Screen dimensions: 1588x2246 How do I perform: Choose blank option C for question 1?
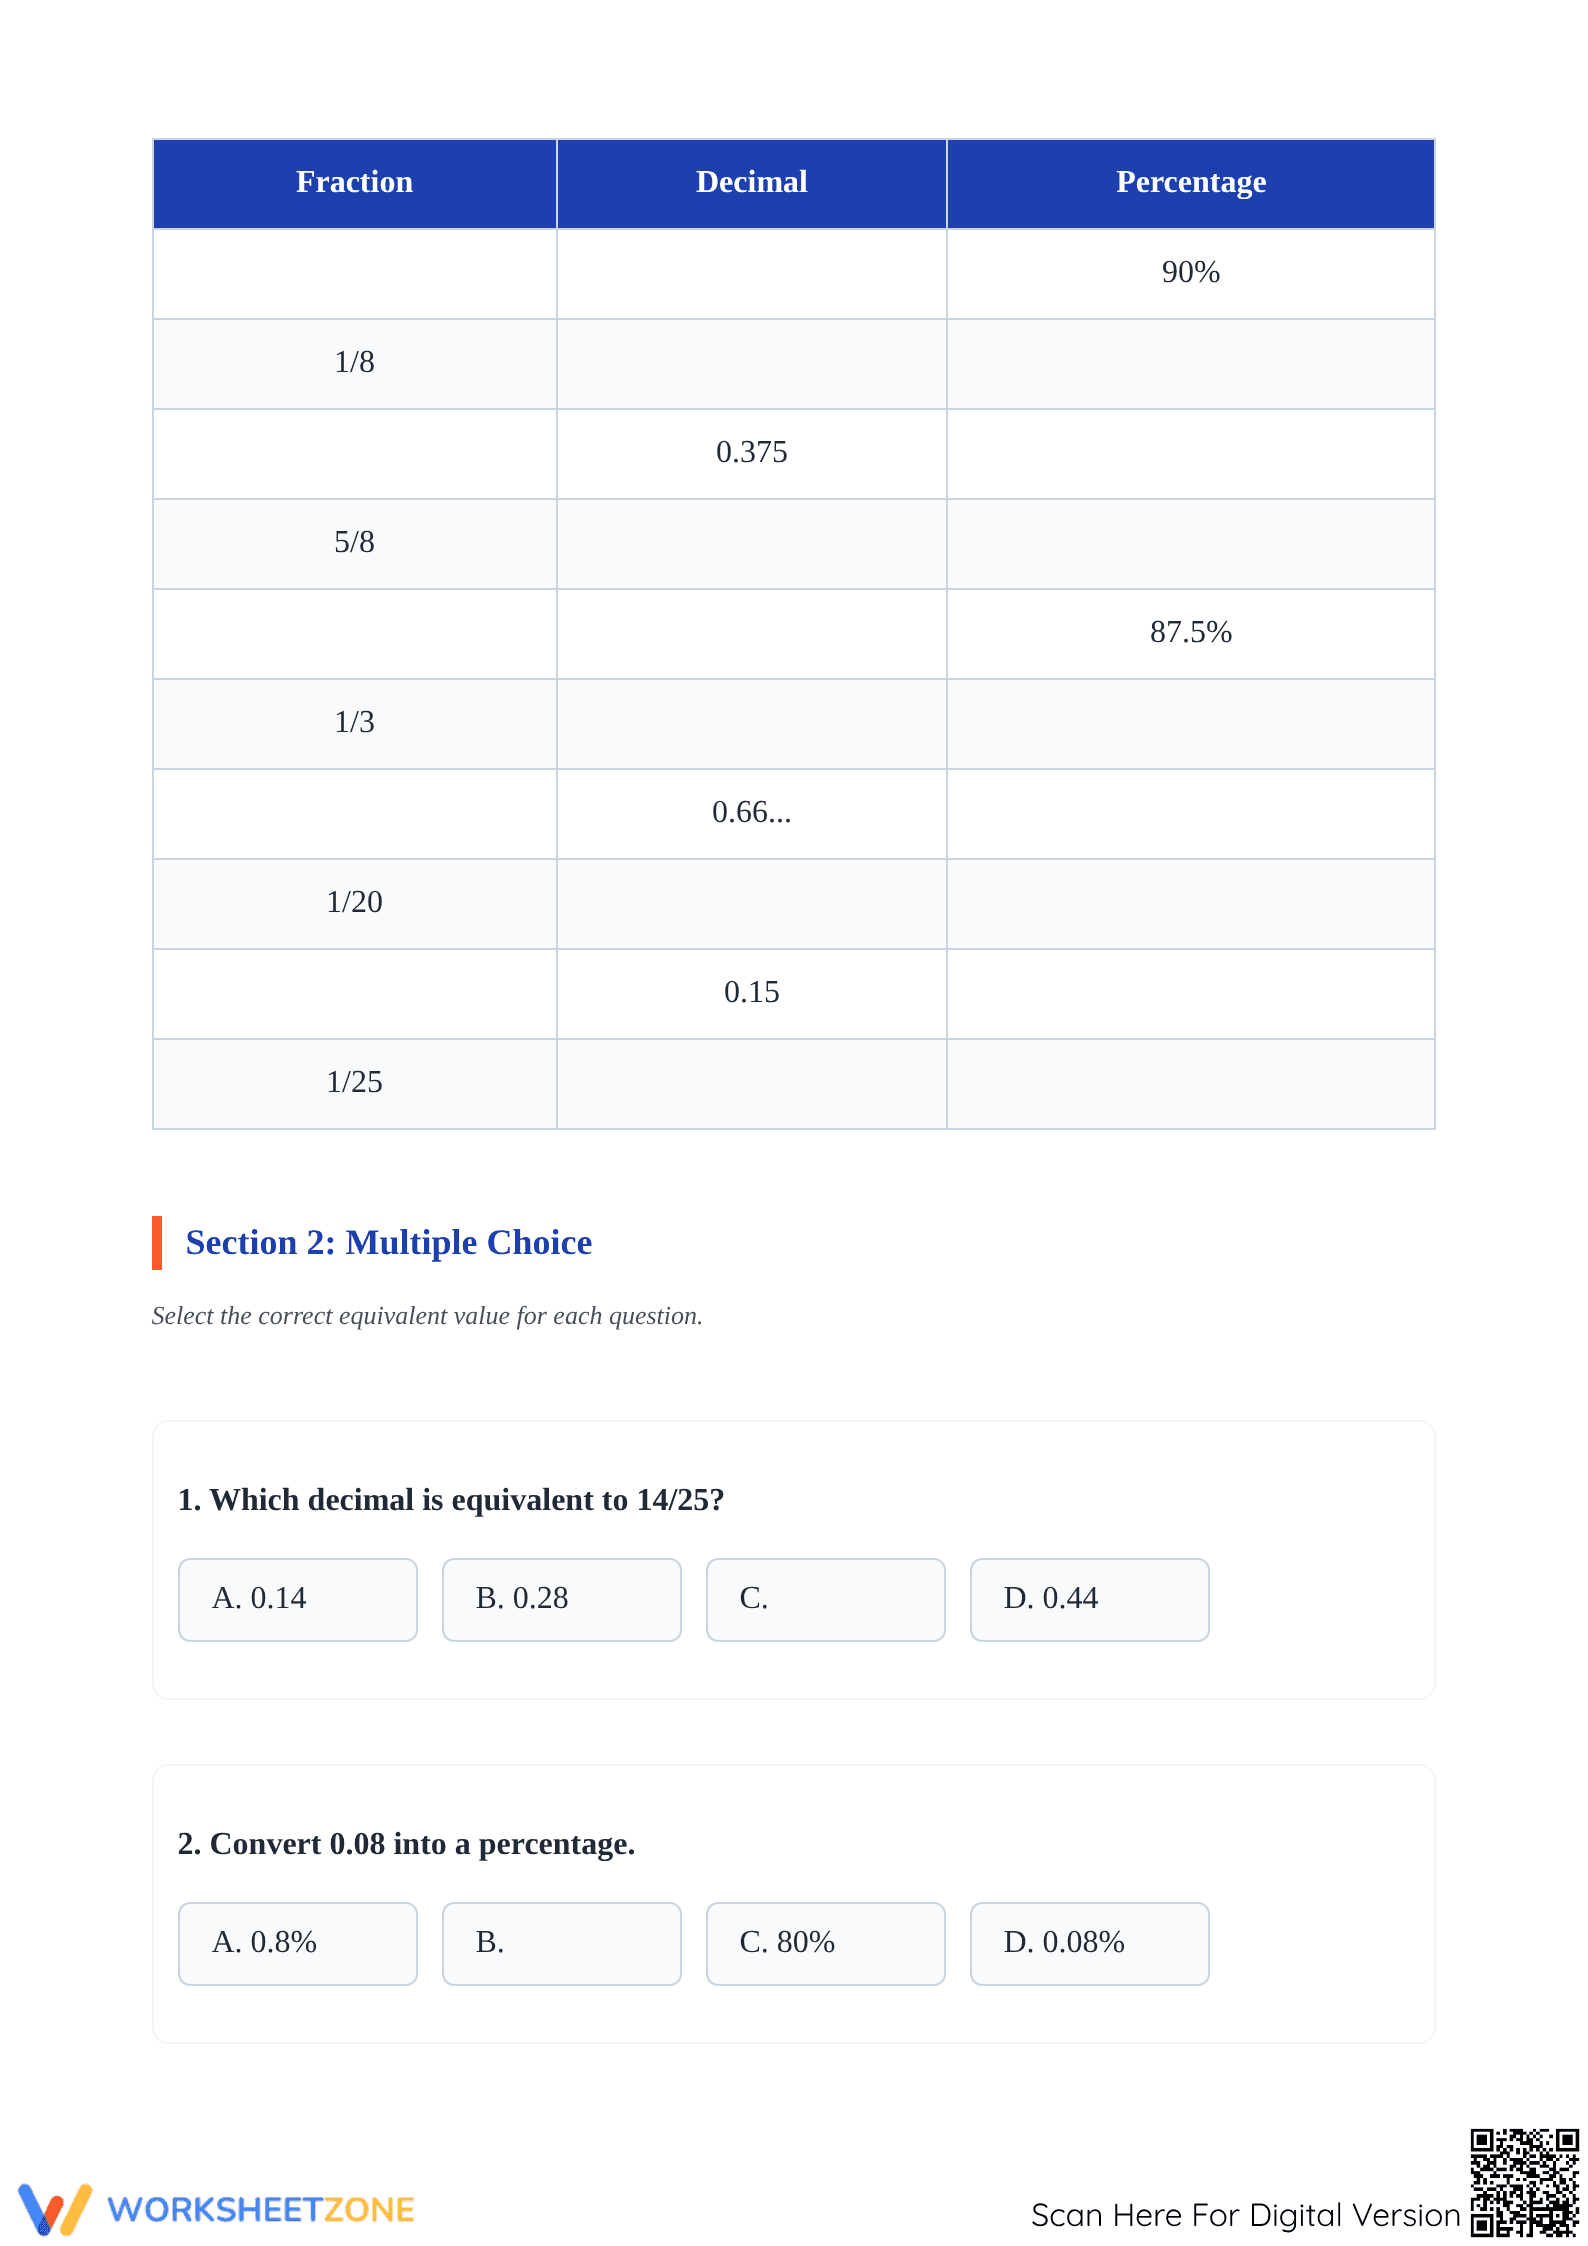point(826,1599)
